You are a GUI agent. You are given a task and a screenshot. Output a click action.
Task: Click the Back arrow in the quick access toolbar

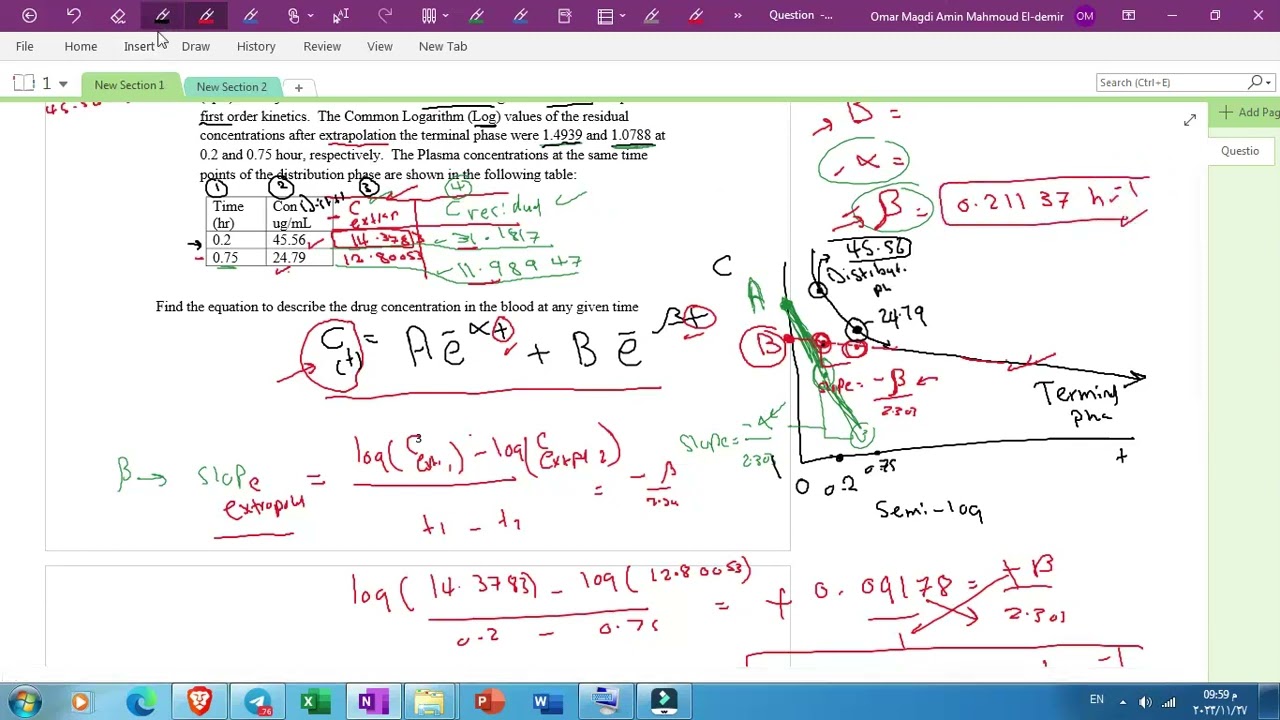point(29,16)
